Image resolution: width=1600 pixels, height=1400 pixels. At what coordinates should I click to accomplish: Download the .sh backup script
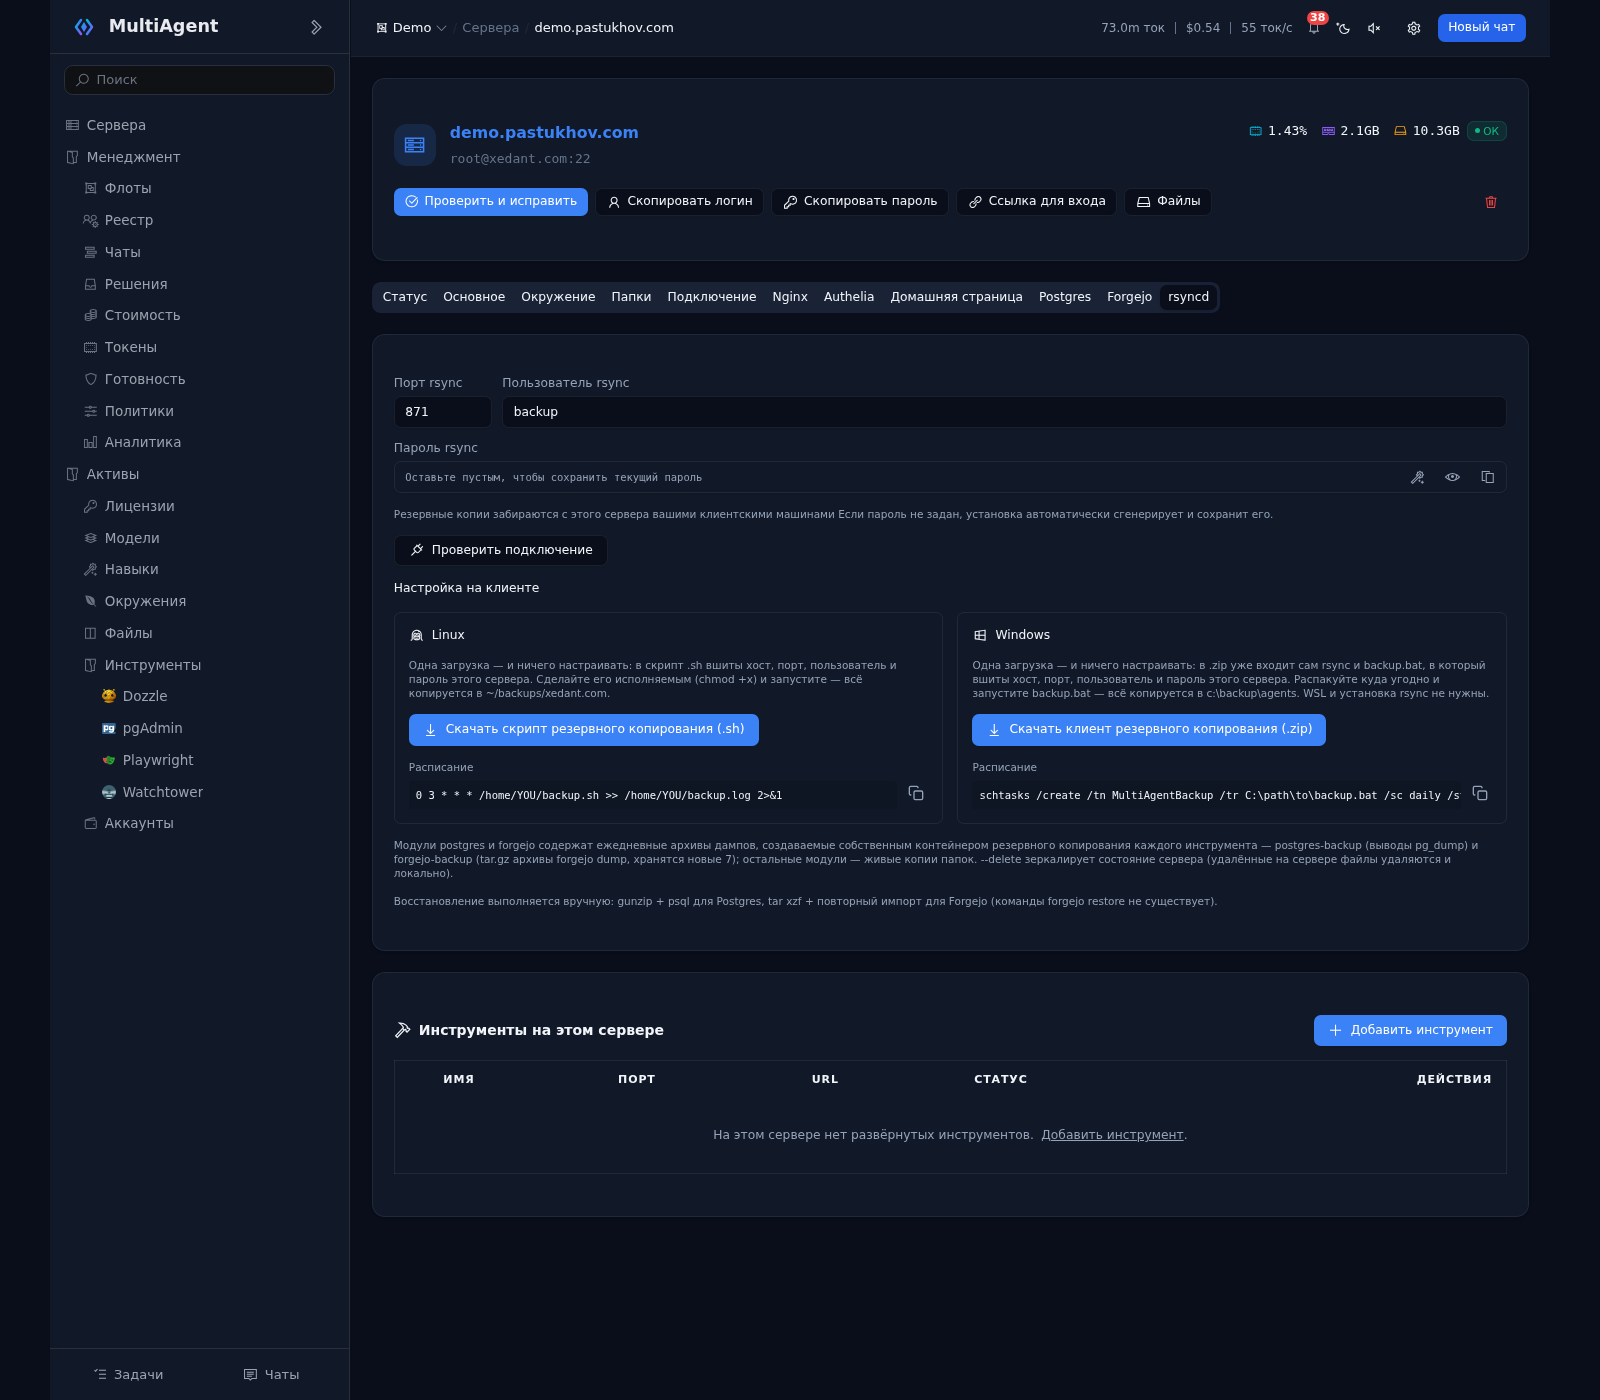[x=584, y=730]
